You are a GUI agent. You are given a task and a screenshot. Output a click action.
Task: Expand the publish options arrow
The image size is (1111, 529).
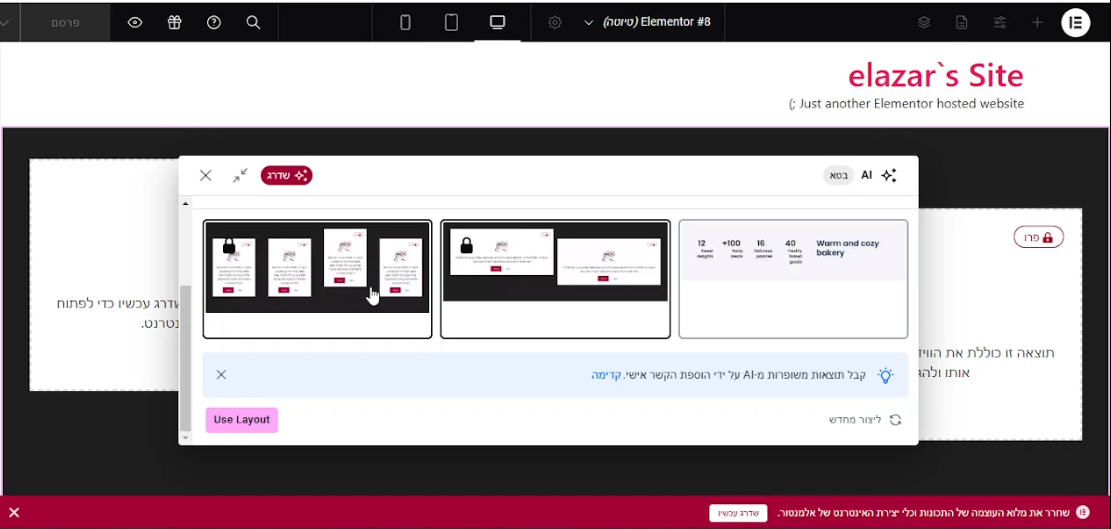[x=6, y=23]
